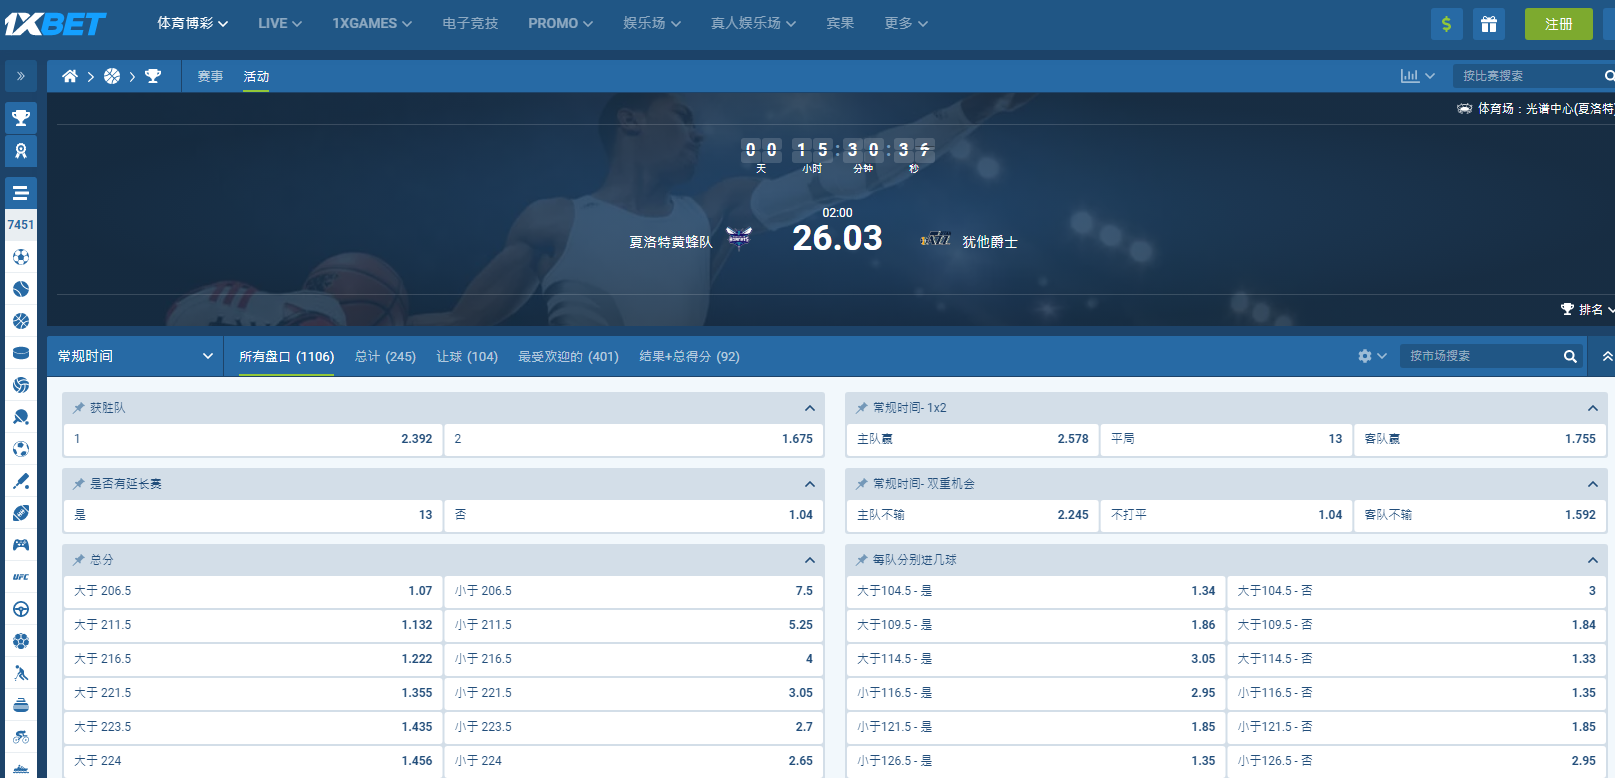Image resolution: width=1615 pixels, height=778 pixels.
Task: Click the esports gamepad sidebar icon
Action: pyautogui.click(x=21, y=545)
